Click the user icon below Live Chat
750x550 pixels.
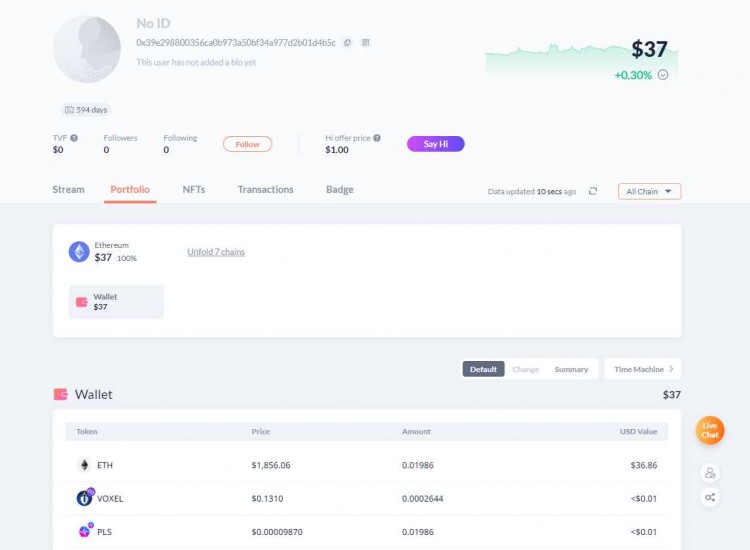tap(710, 473)
